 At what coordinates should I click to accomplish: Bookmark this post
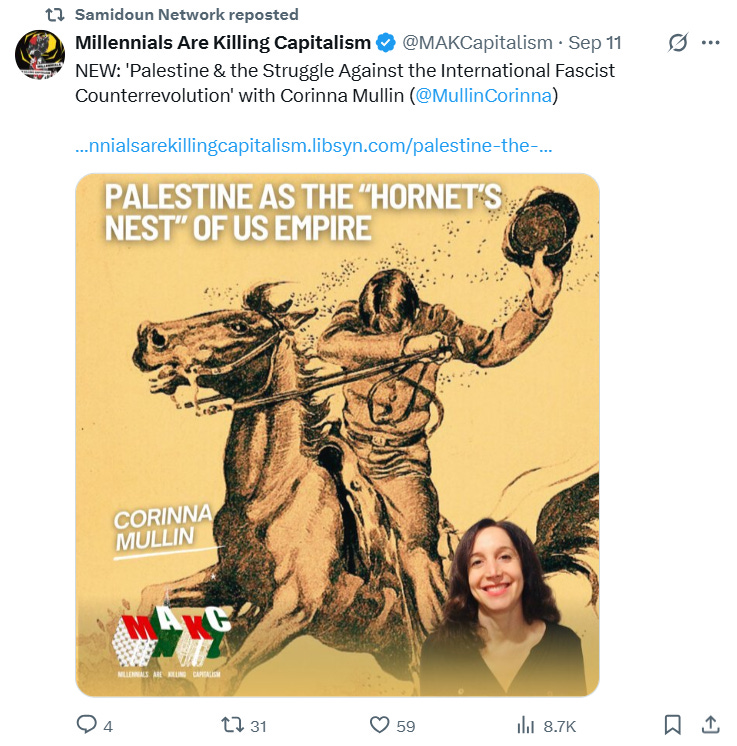pyautogui.click(x=672, y=725)
